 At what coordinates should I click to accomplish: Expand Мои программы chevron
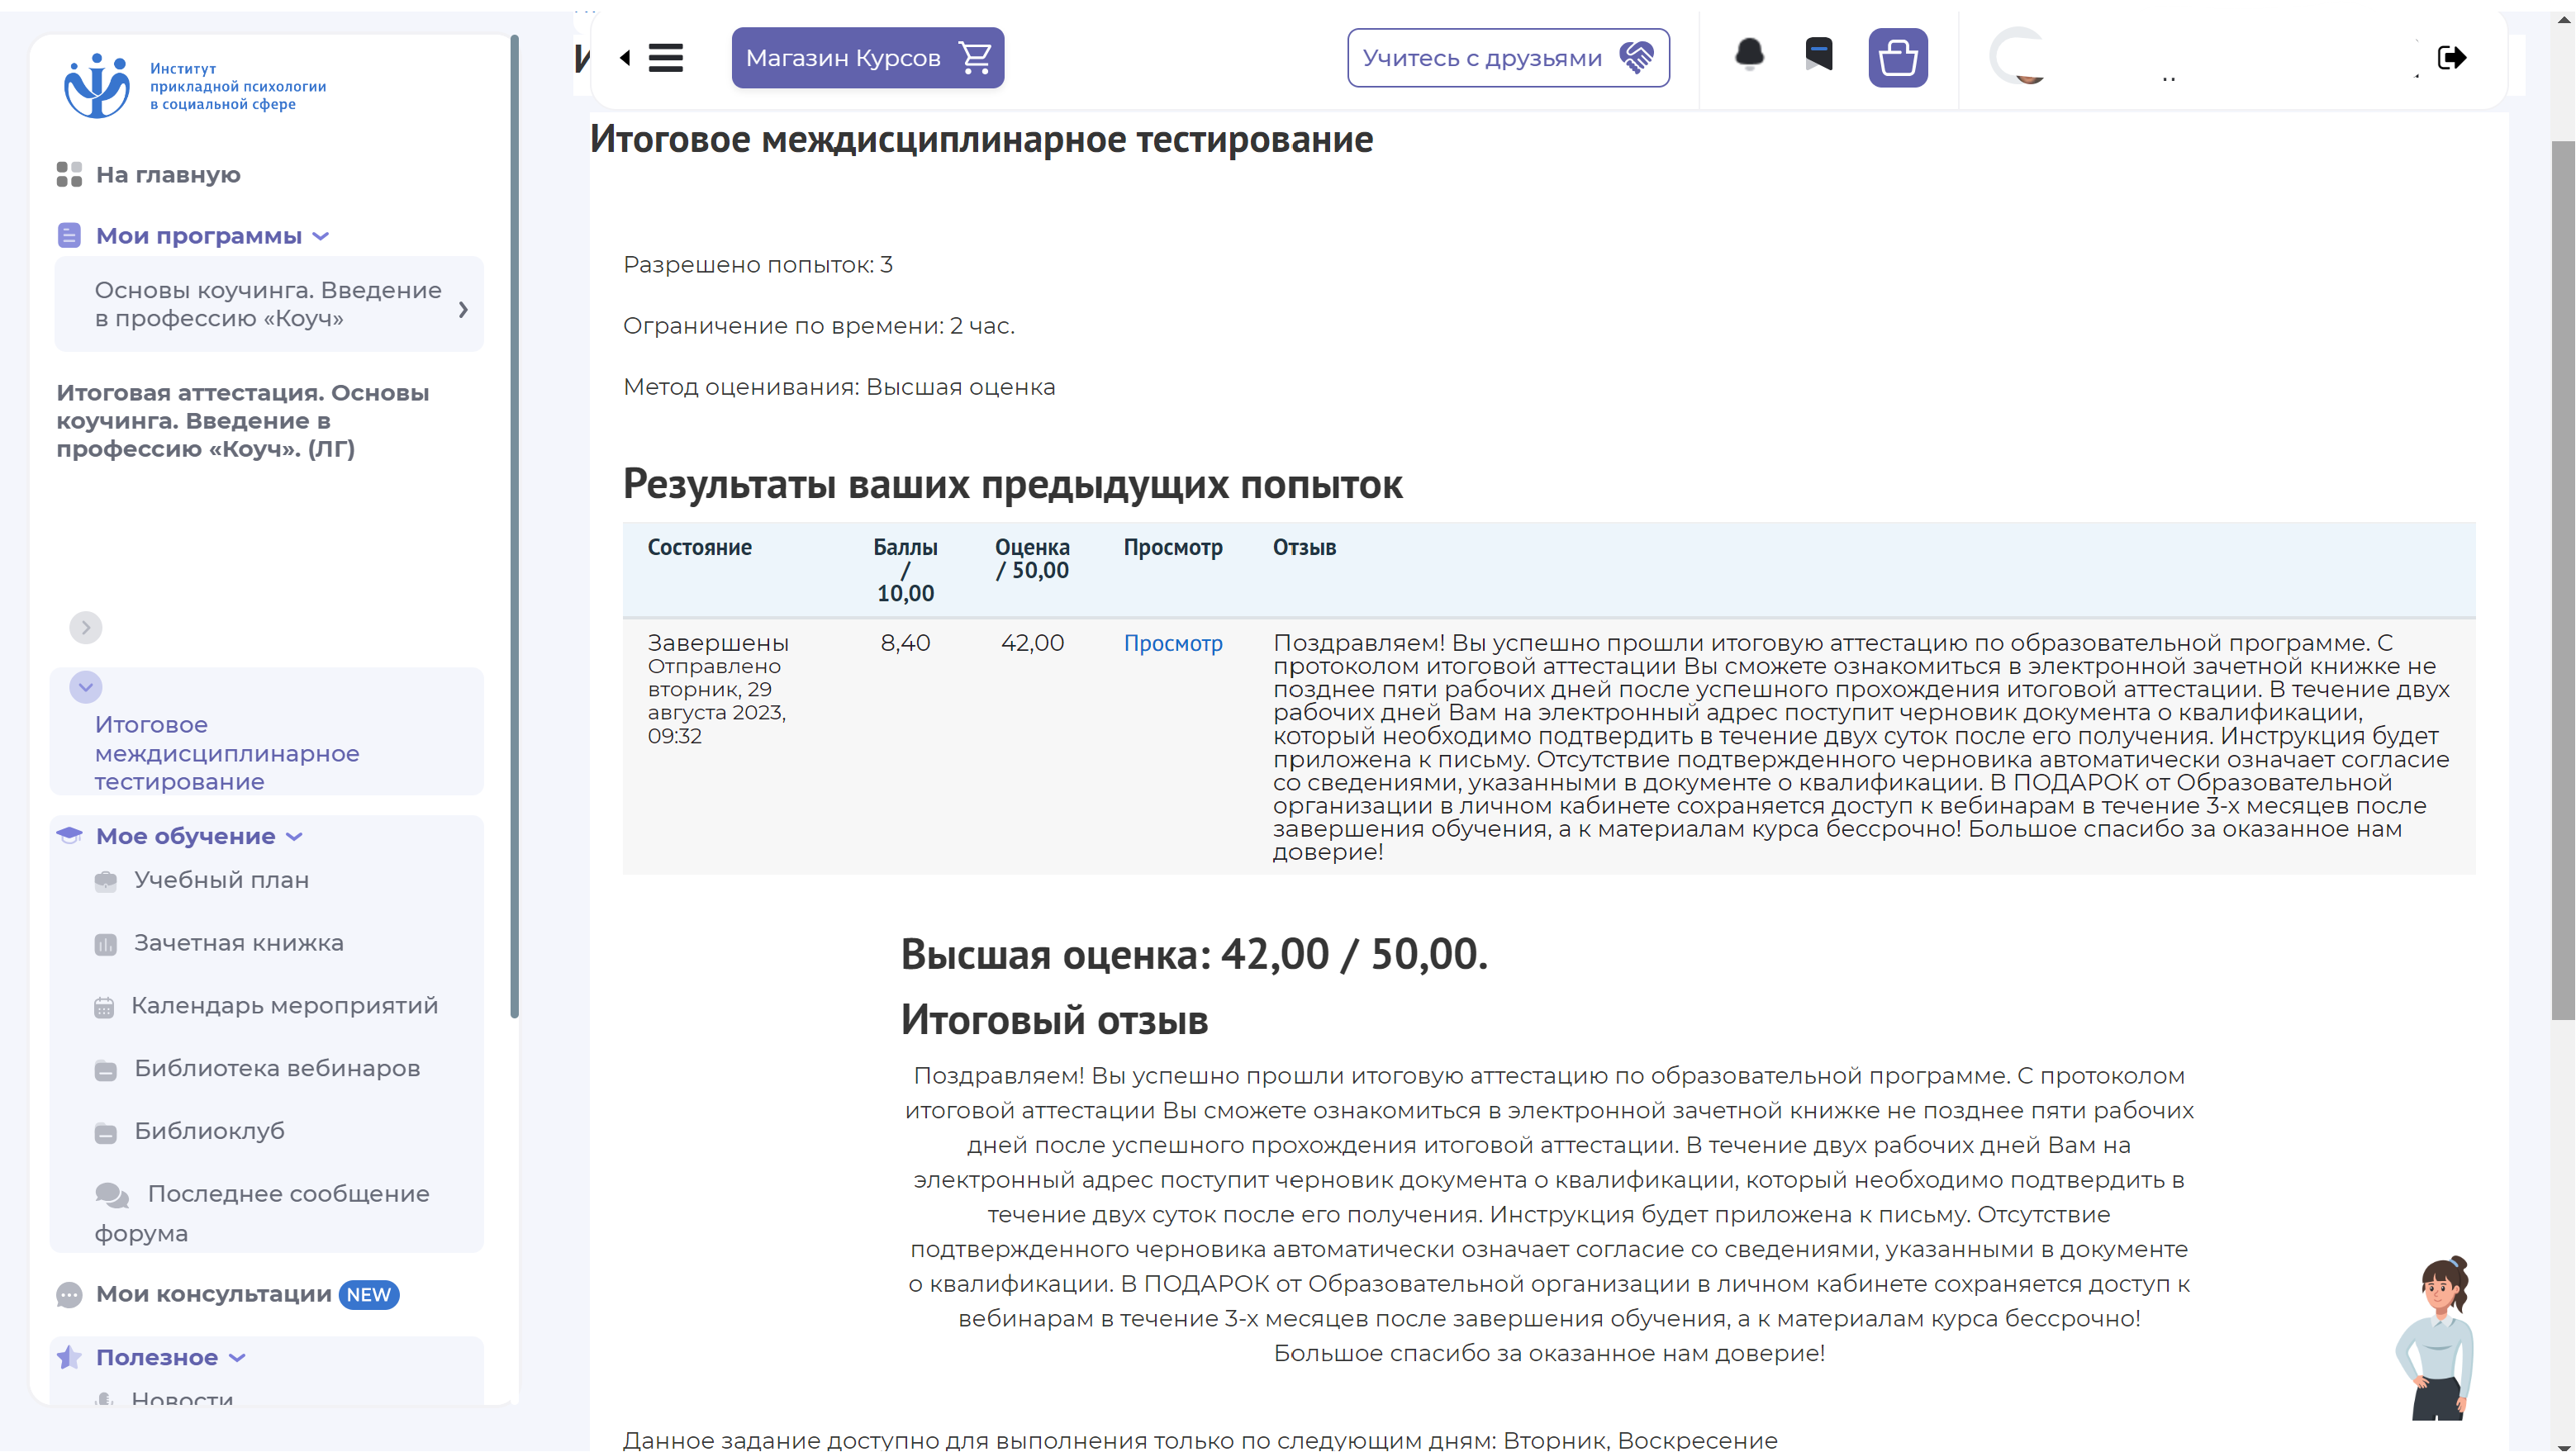point(321,237)
